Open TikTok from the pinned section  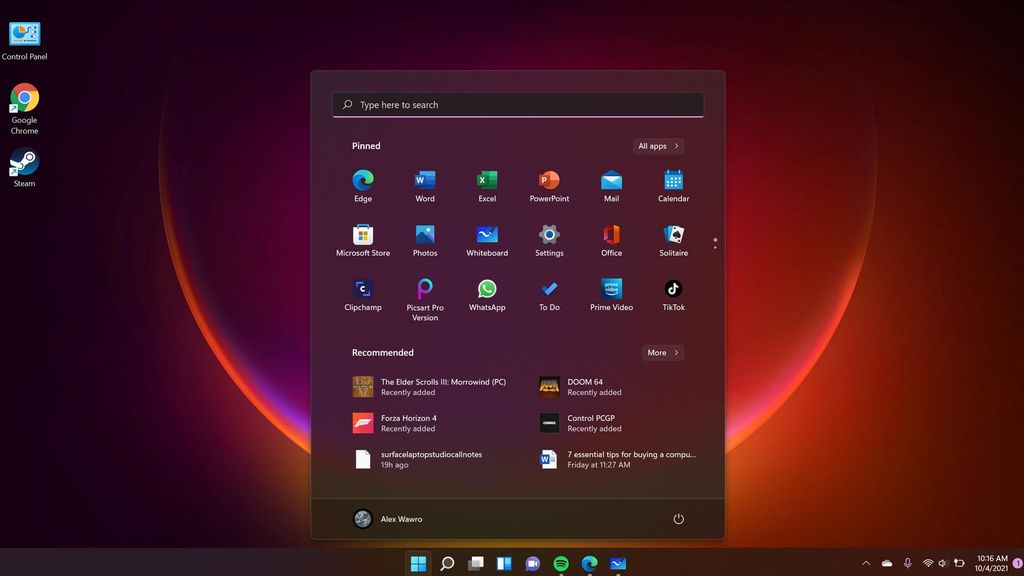(672, 290)
